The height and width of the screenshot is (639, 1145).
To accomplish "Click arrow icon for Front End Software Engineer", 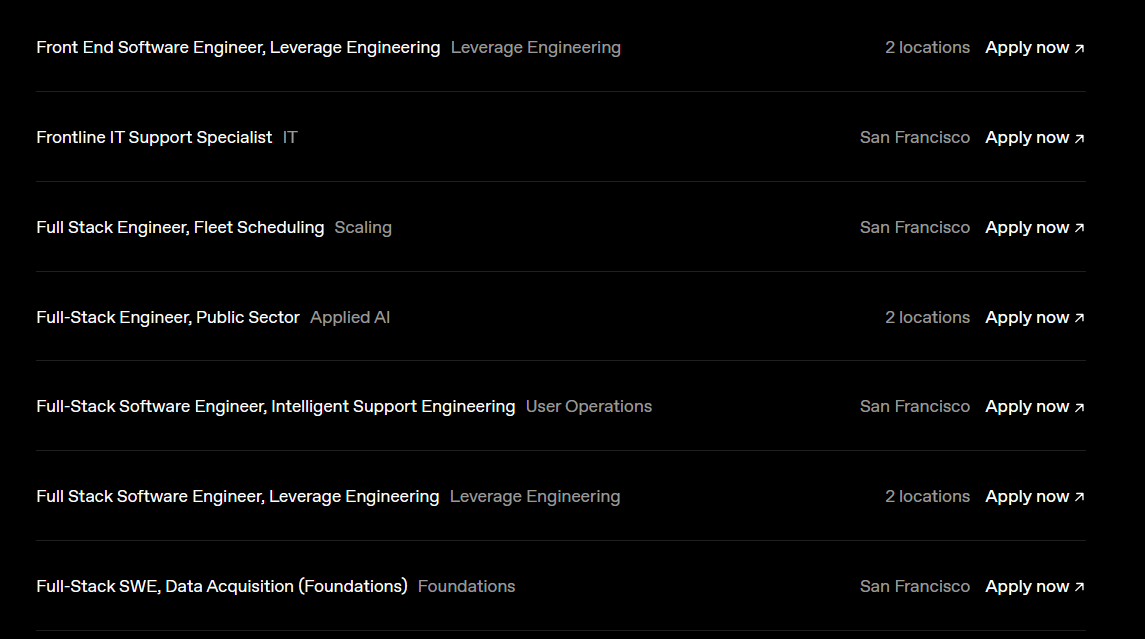I will tap(1079, 49).
